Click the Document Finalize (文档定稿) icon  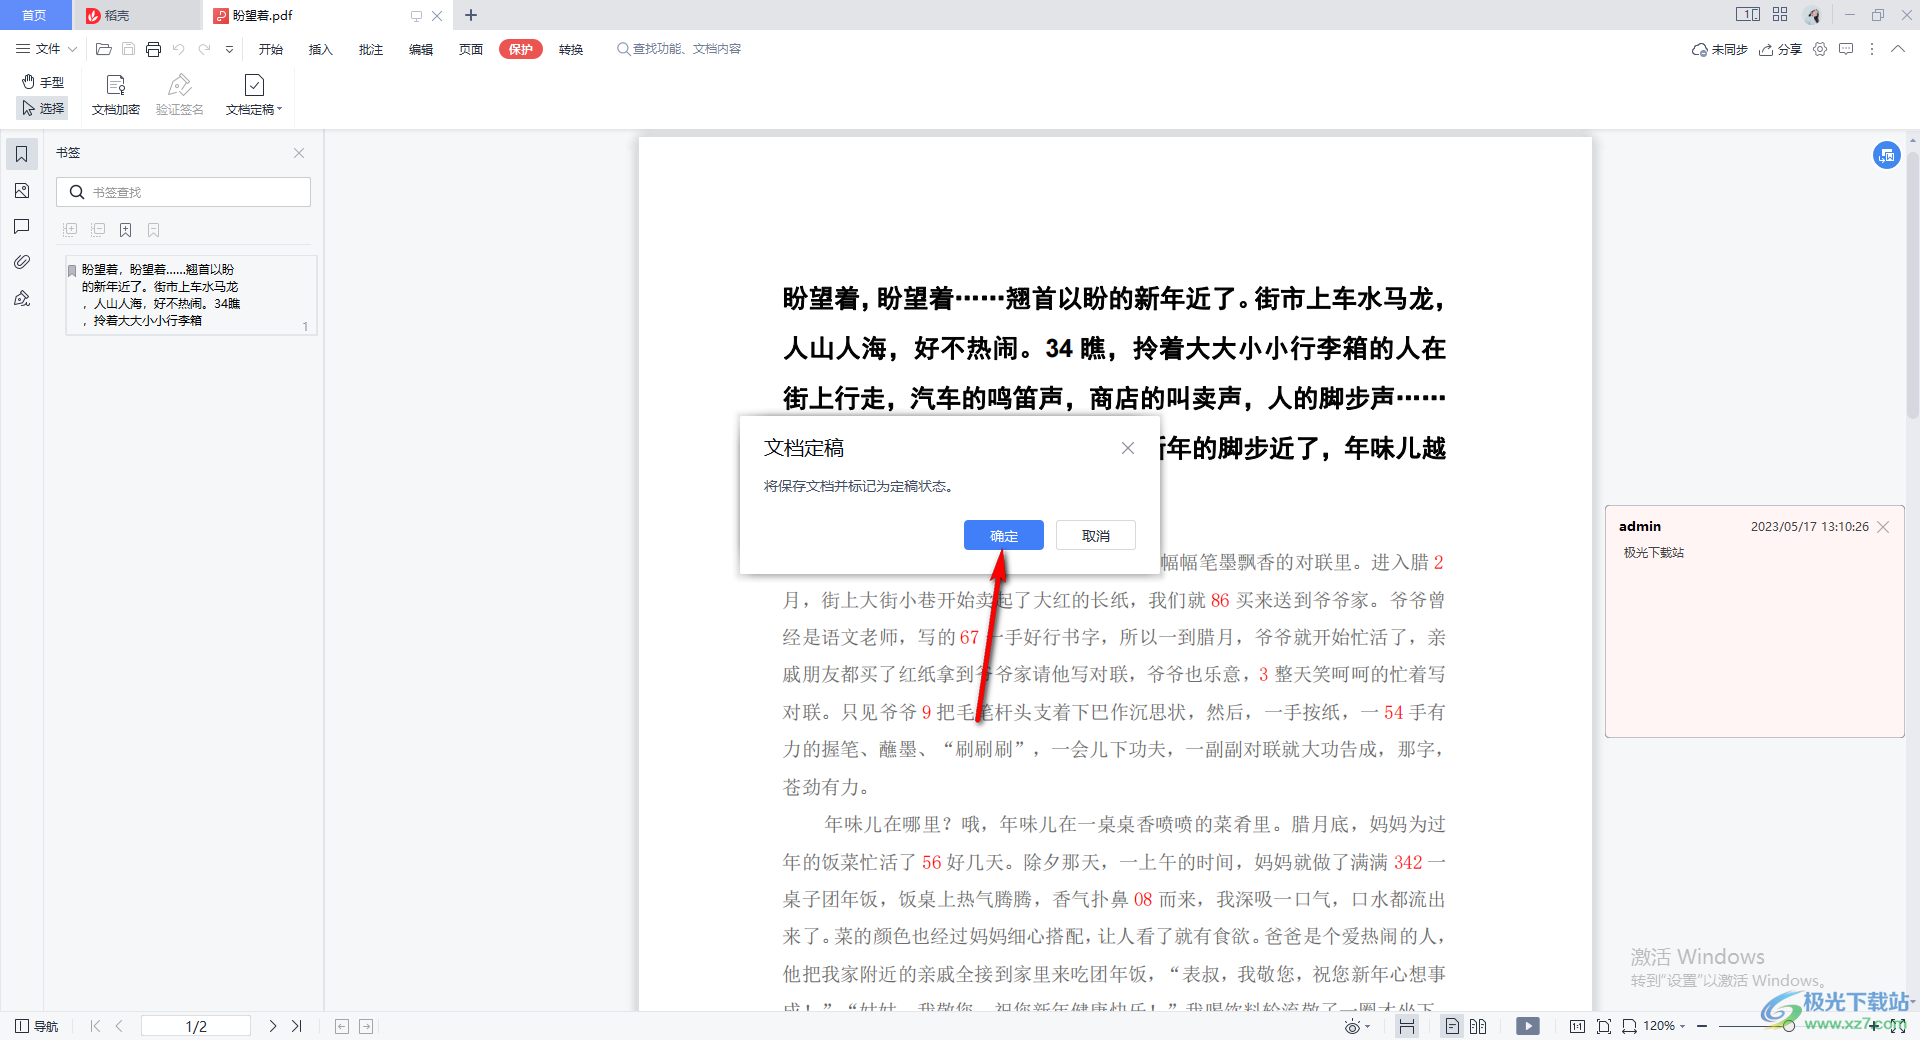click(254, 85)
